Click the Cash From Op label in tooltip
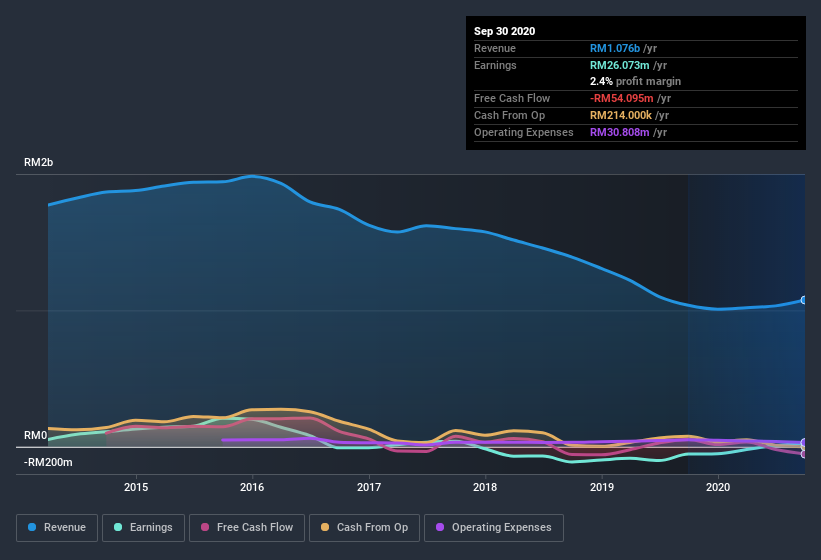 coord(509,115)
